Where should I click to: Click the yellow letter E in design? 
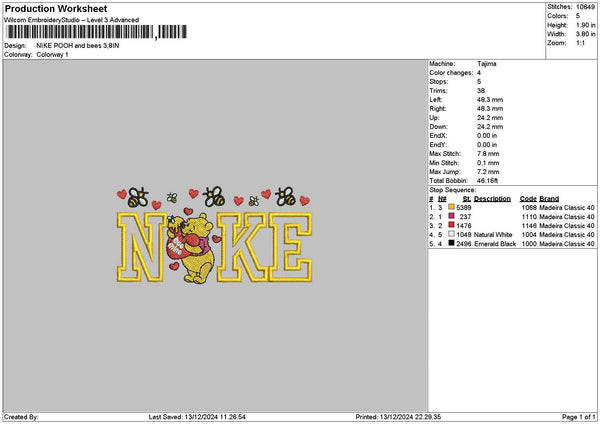click(x=291, y=247)
